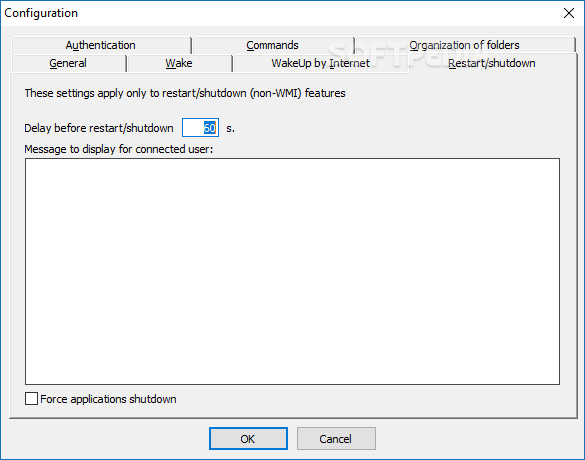Close the Configuration window
The image size is (585, 460).
tap(569, 13)
